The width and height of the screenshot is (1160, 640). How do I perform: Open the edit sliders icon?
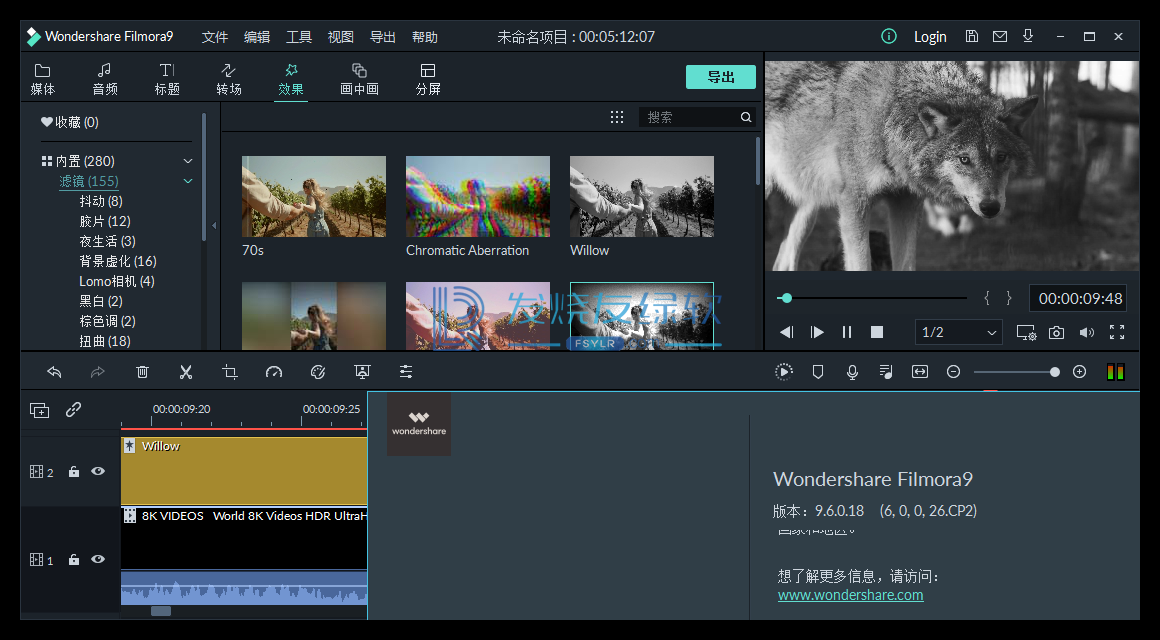click(406, 372)
